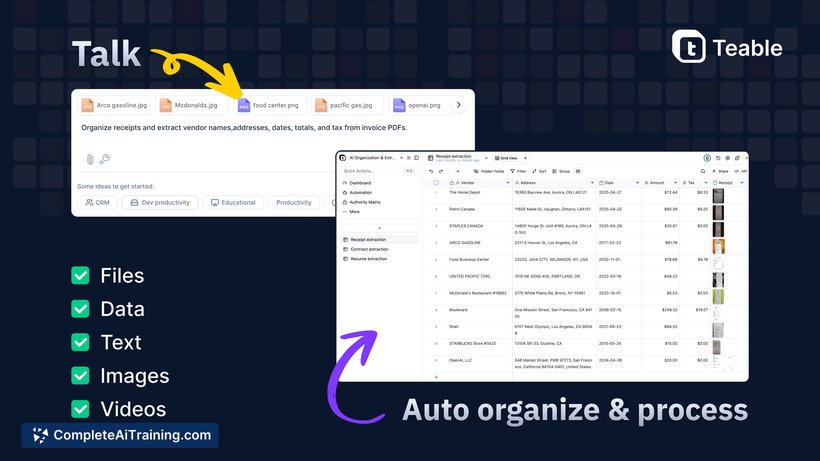Select the Receipt extraction table in the sidebar

[379, 239]
